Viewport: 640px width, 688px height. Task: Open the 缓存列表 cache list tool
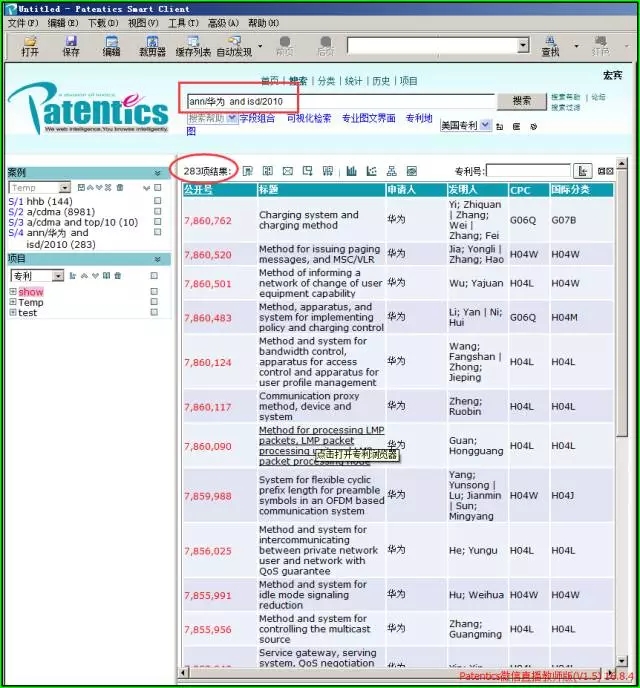pos(193,46)
